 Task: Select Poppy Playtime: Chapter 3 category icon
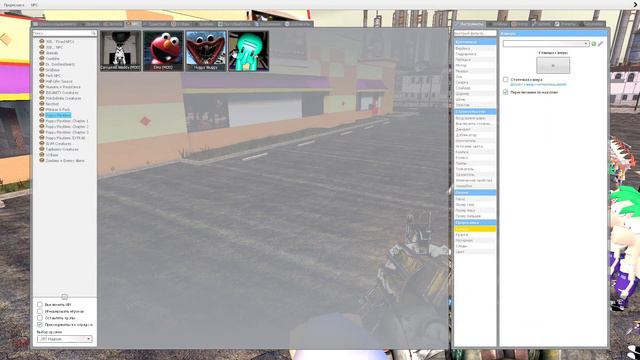point(42,132)
